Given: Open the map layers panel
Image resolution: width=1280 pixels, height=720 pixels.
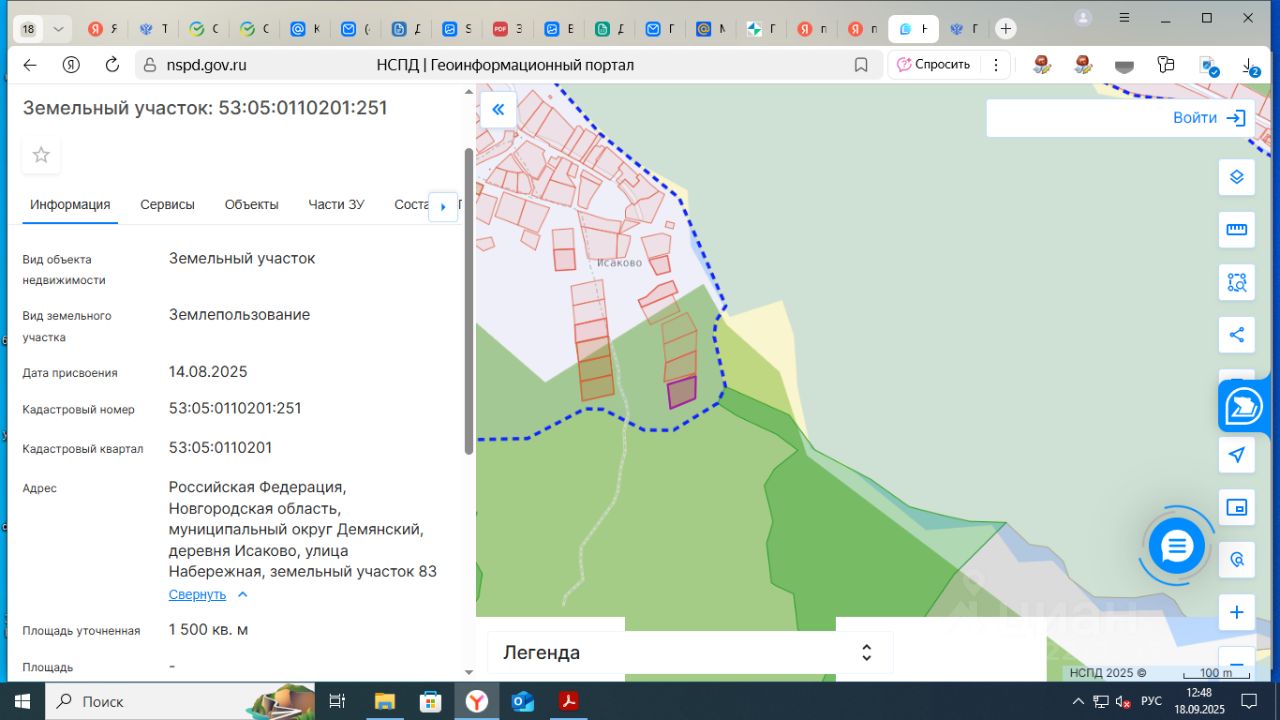Looking at the screenshot, I should pyautogui.click(x=1237, y=177).
